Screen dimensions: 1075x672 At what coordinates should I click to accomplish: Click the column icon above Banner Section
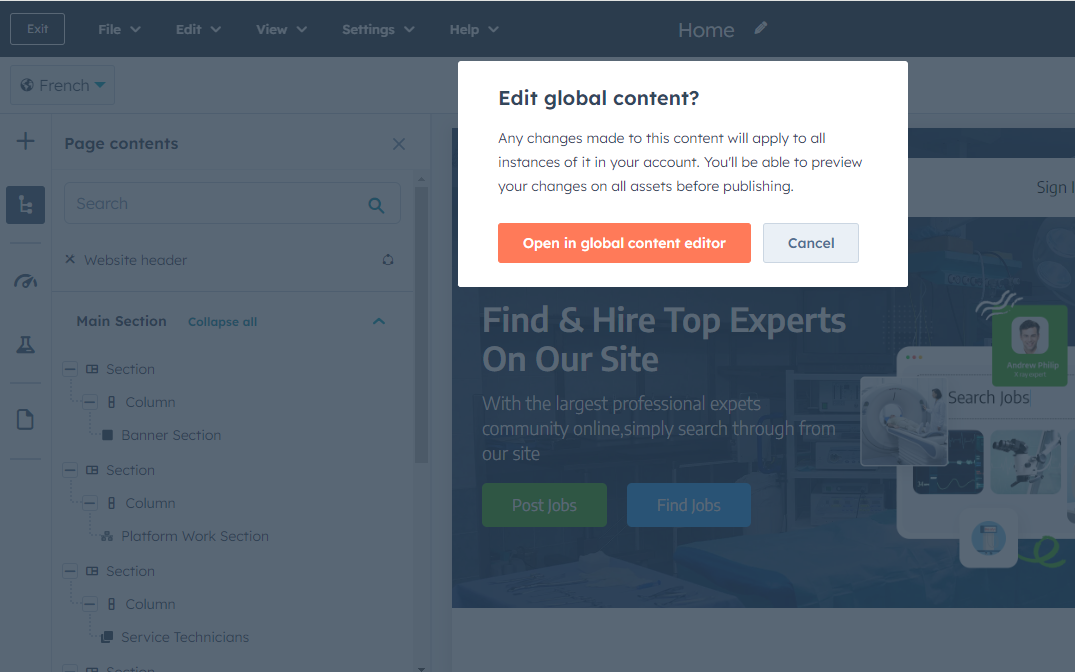click(x=111, y=402)
